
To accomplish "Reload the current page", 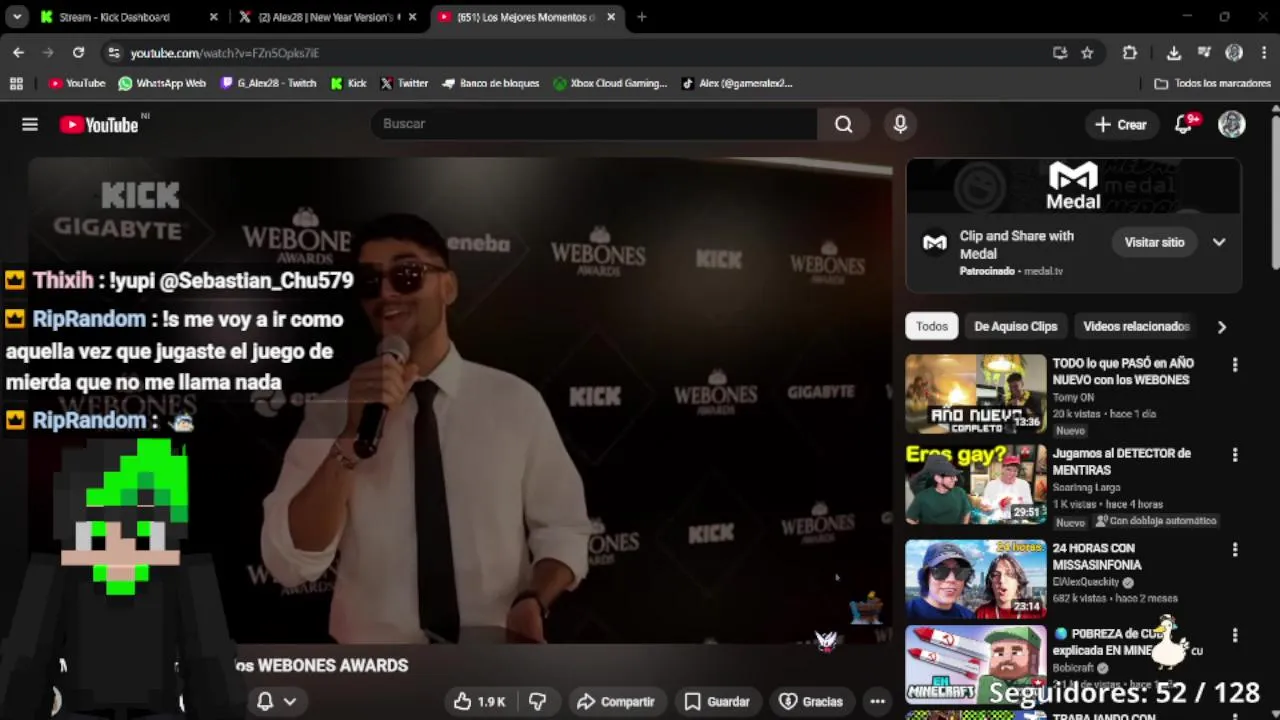I will [x=78, y=52].
